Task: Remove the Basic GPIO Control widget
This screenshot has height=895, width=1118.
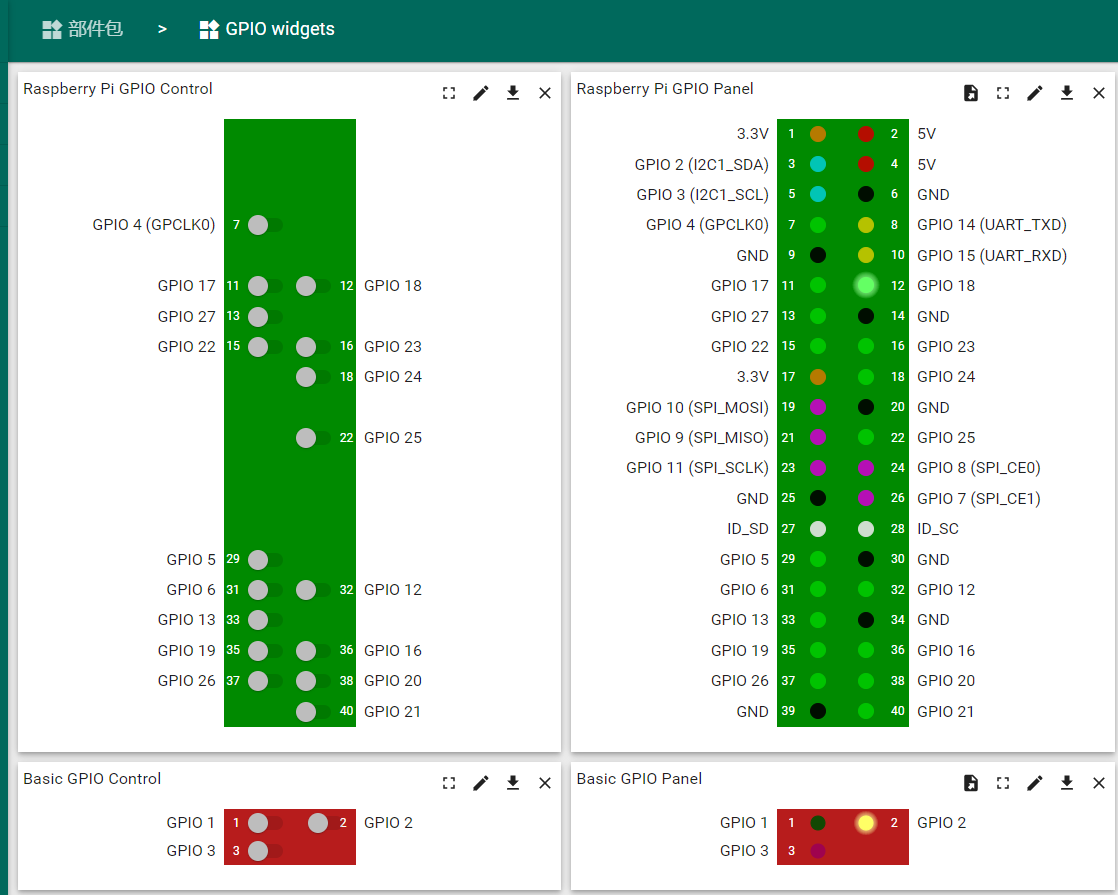Action: point(545,783)
